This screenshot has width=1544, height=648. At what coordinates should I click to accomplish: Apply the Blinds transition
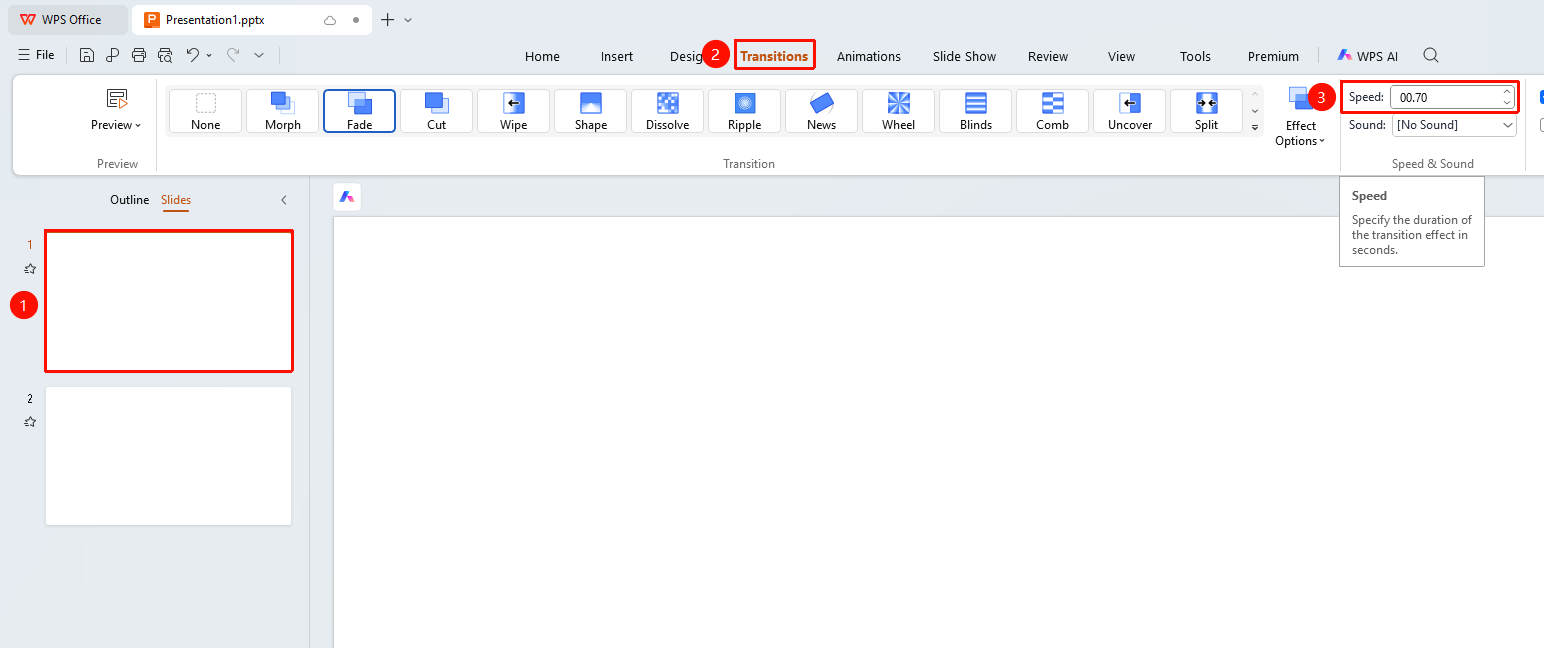(x=975, y=111)
